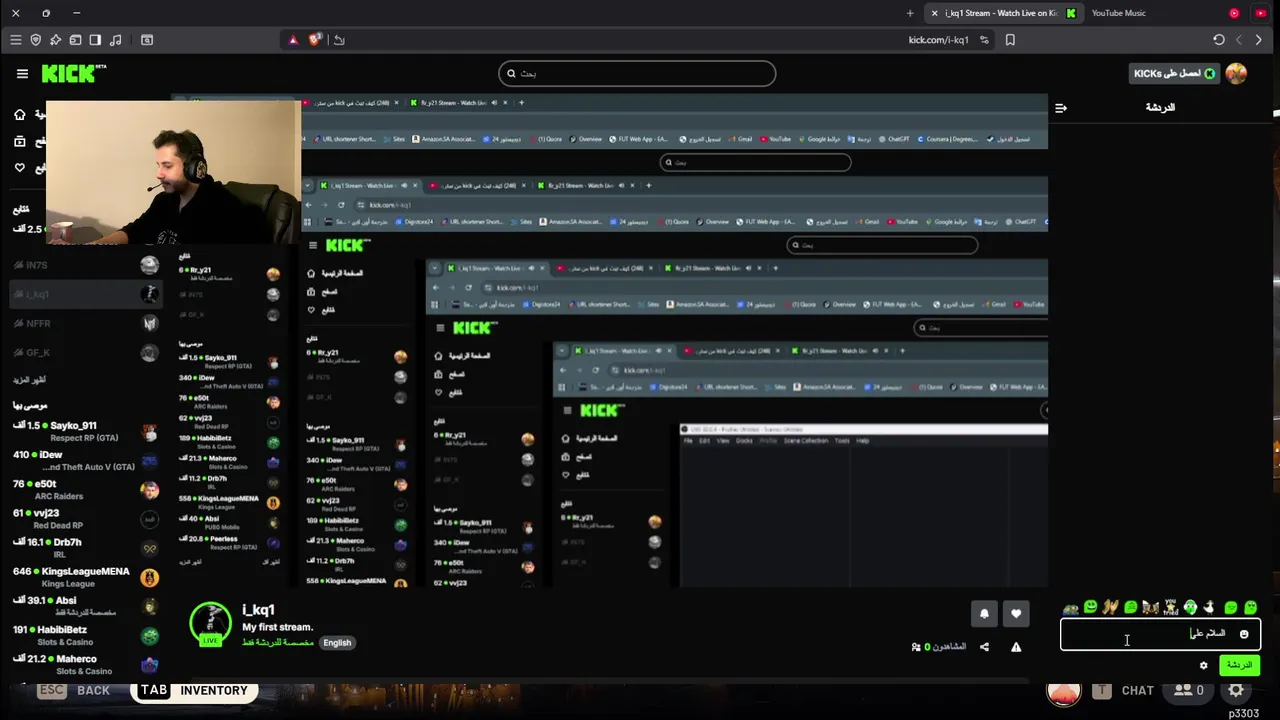Open the user profile avatar menu
This screenshot has height=720, width=1280.
pos(1236,73)
